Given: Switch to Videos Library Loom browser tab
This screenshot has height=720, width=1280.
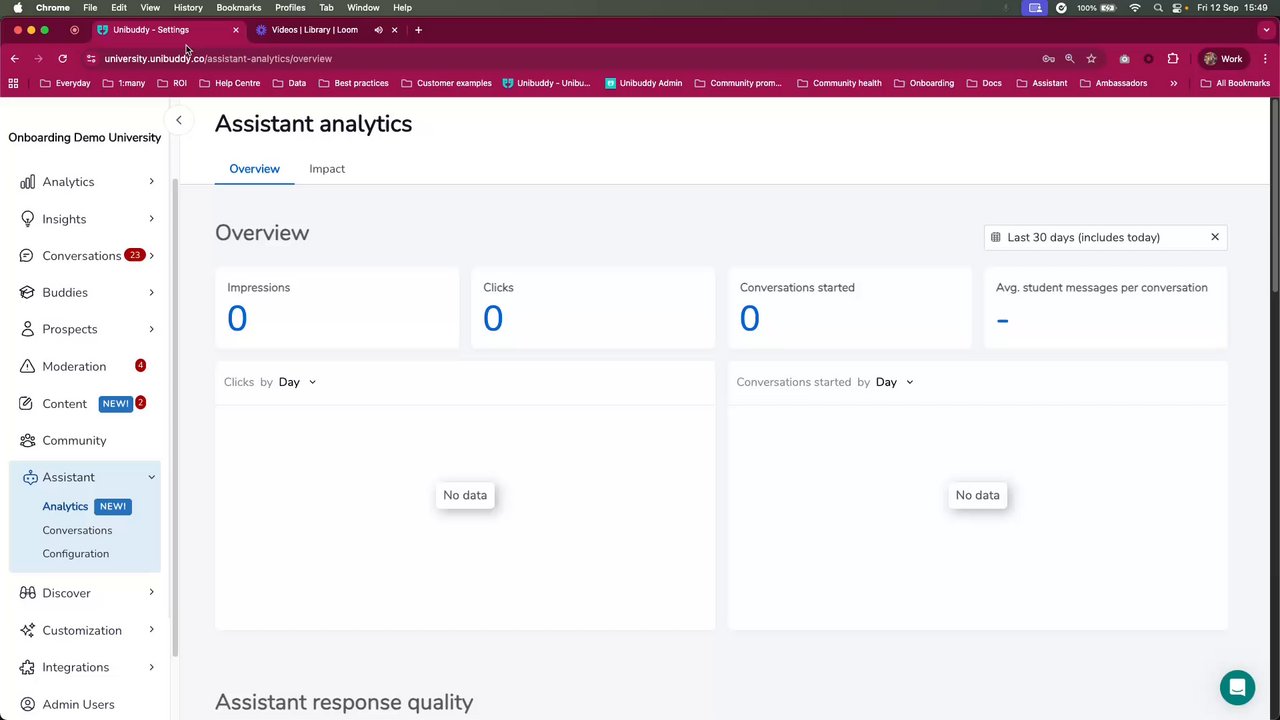Looking at the screenshot, I should tap(314, 30).
